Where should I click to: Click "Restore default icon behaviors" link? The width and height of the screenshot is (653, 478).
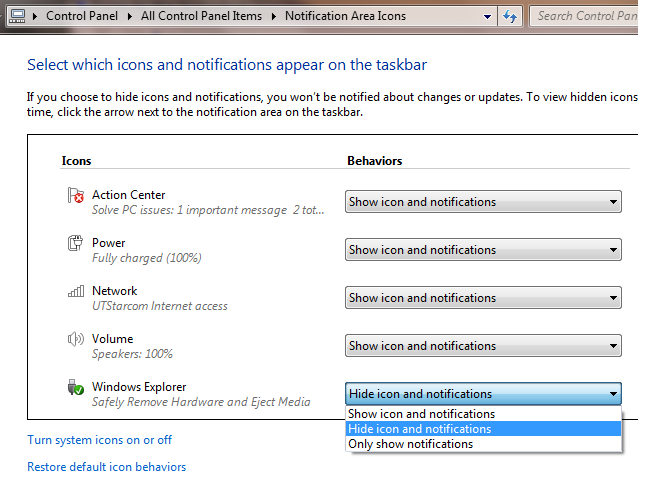point(106,467)
